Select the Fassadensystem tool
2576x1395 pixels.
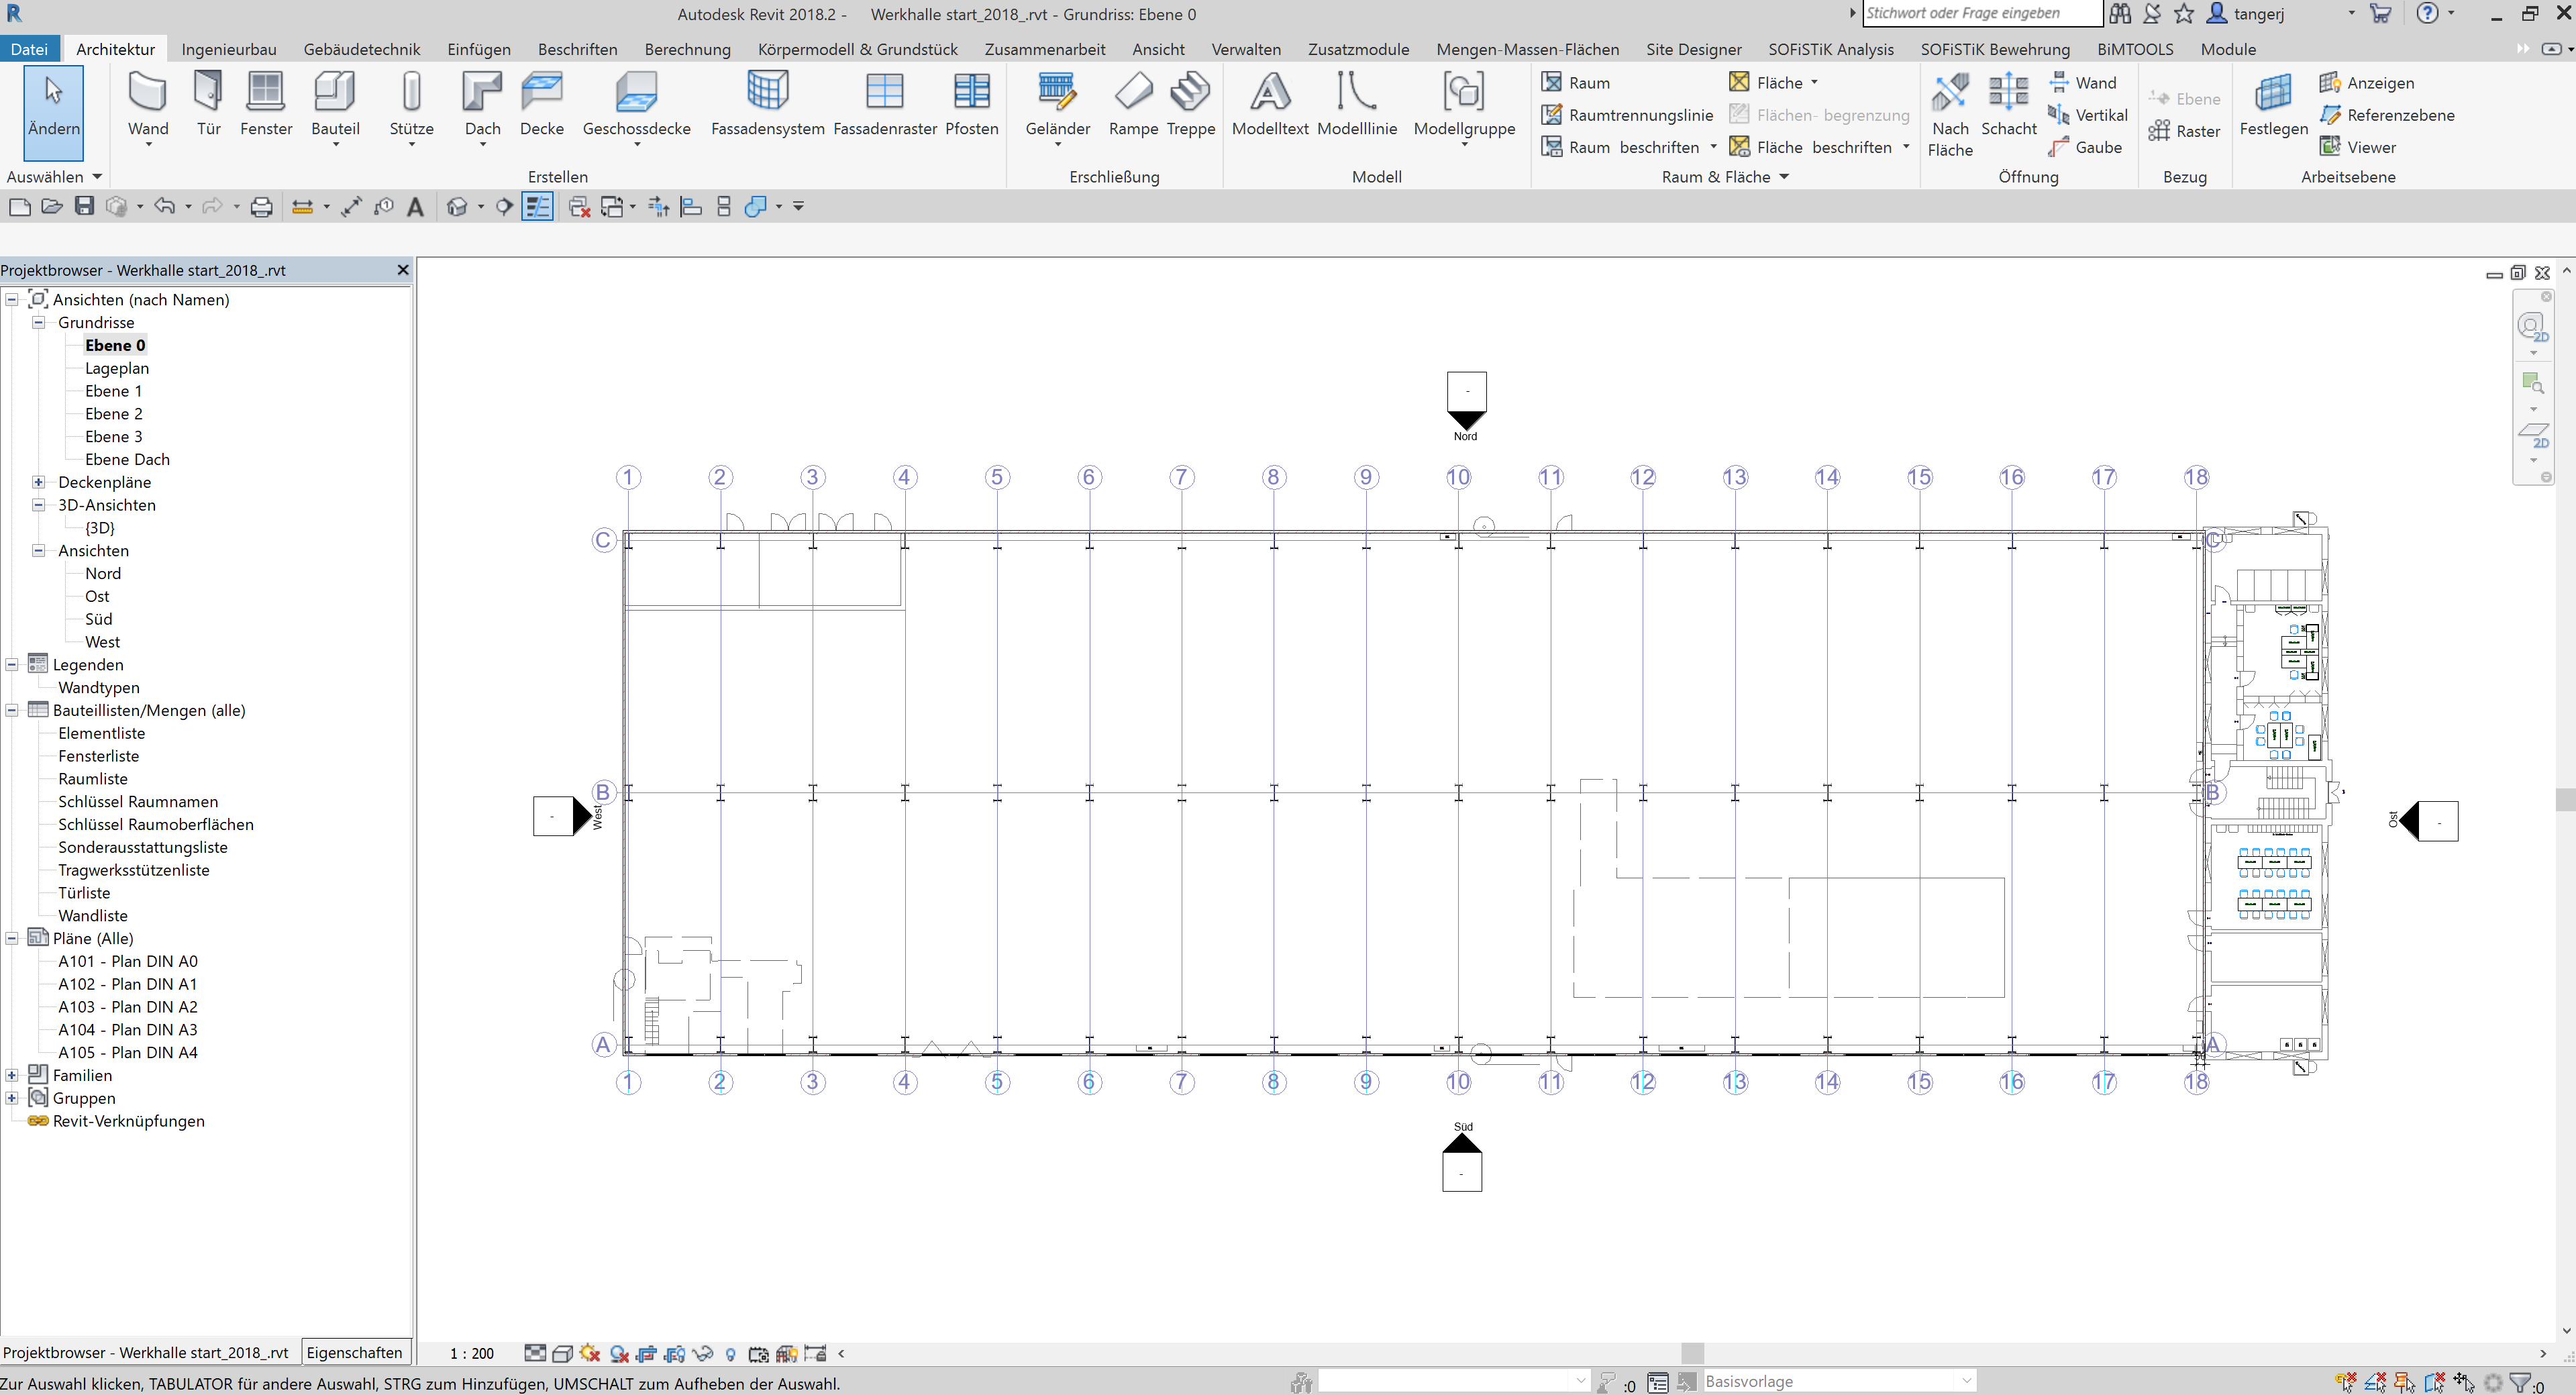click(x=767, y=104)
